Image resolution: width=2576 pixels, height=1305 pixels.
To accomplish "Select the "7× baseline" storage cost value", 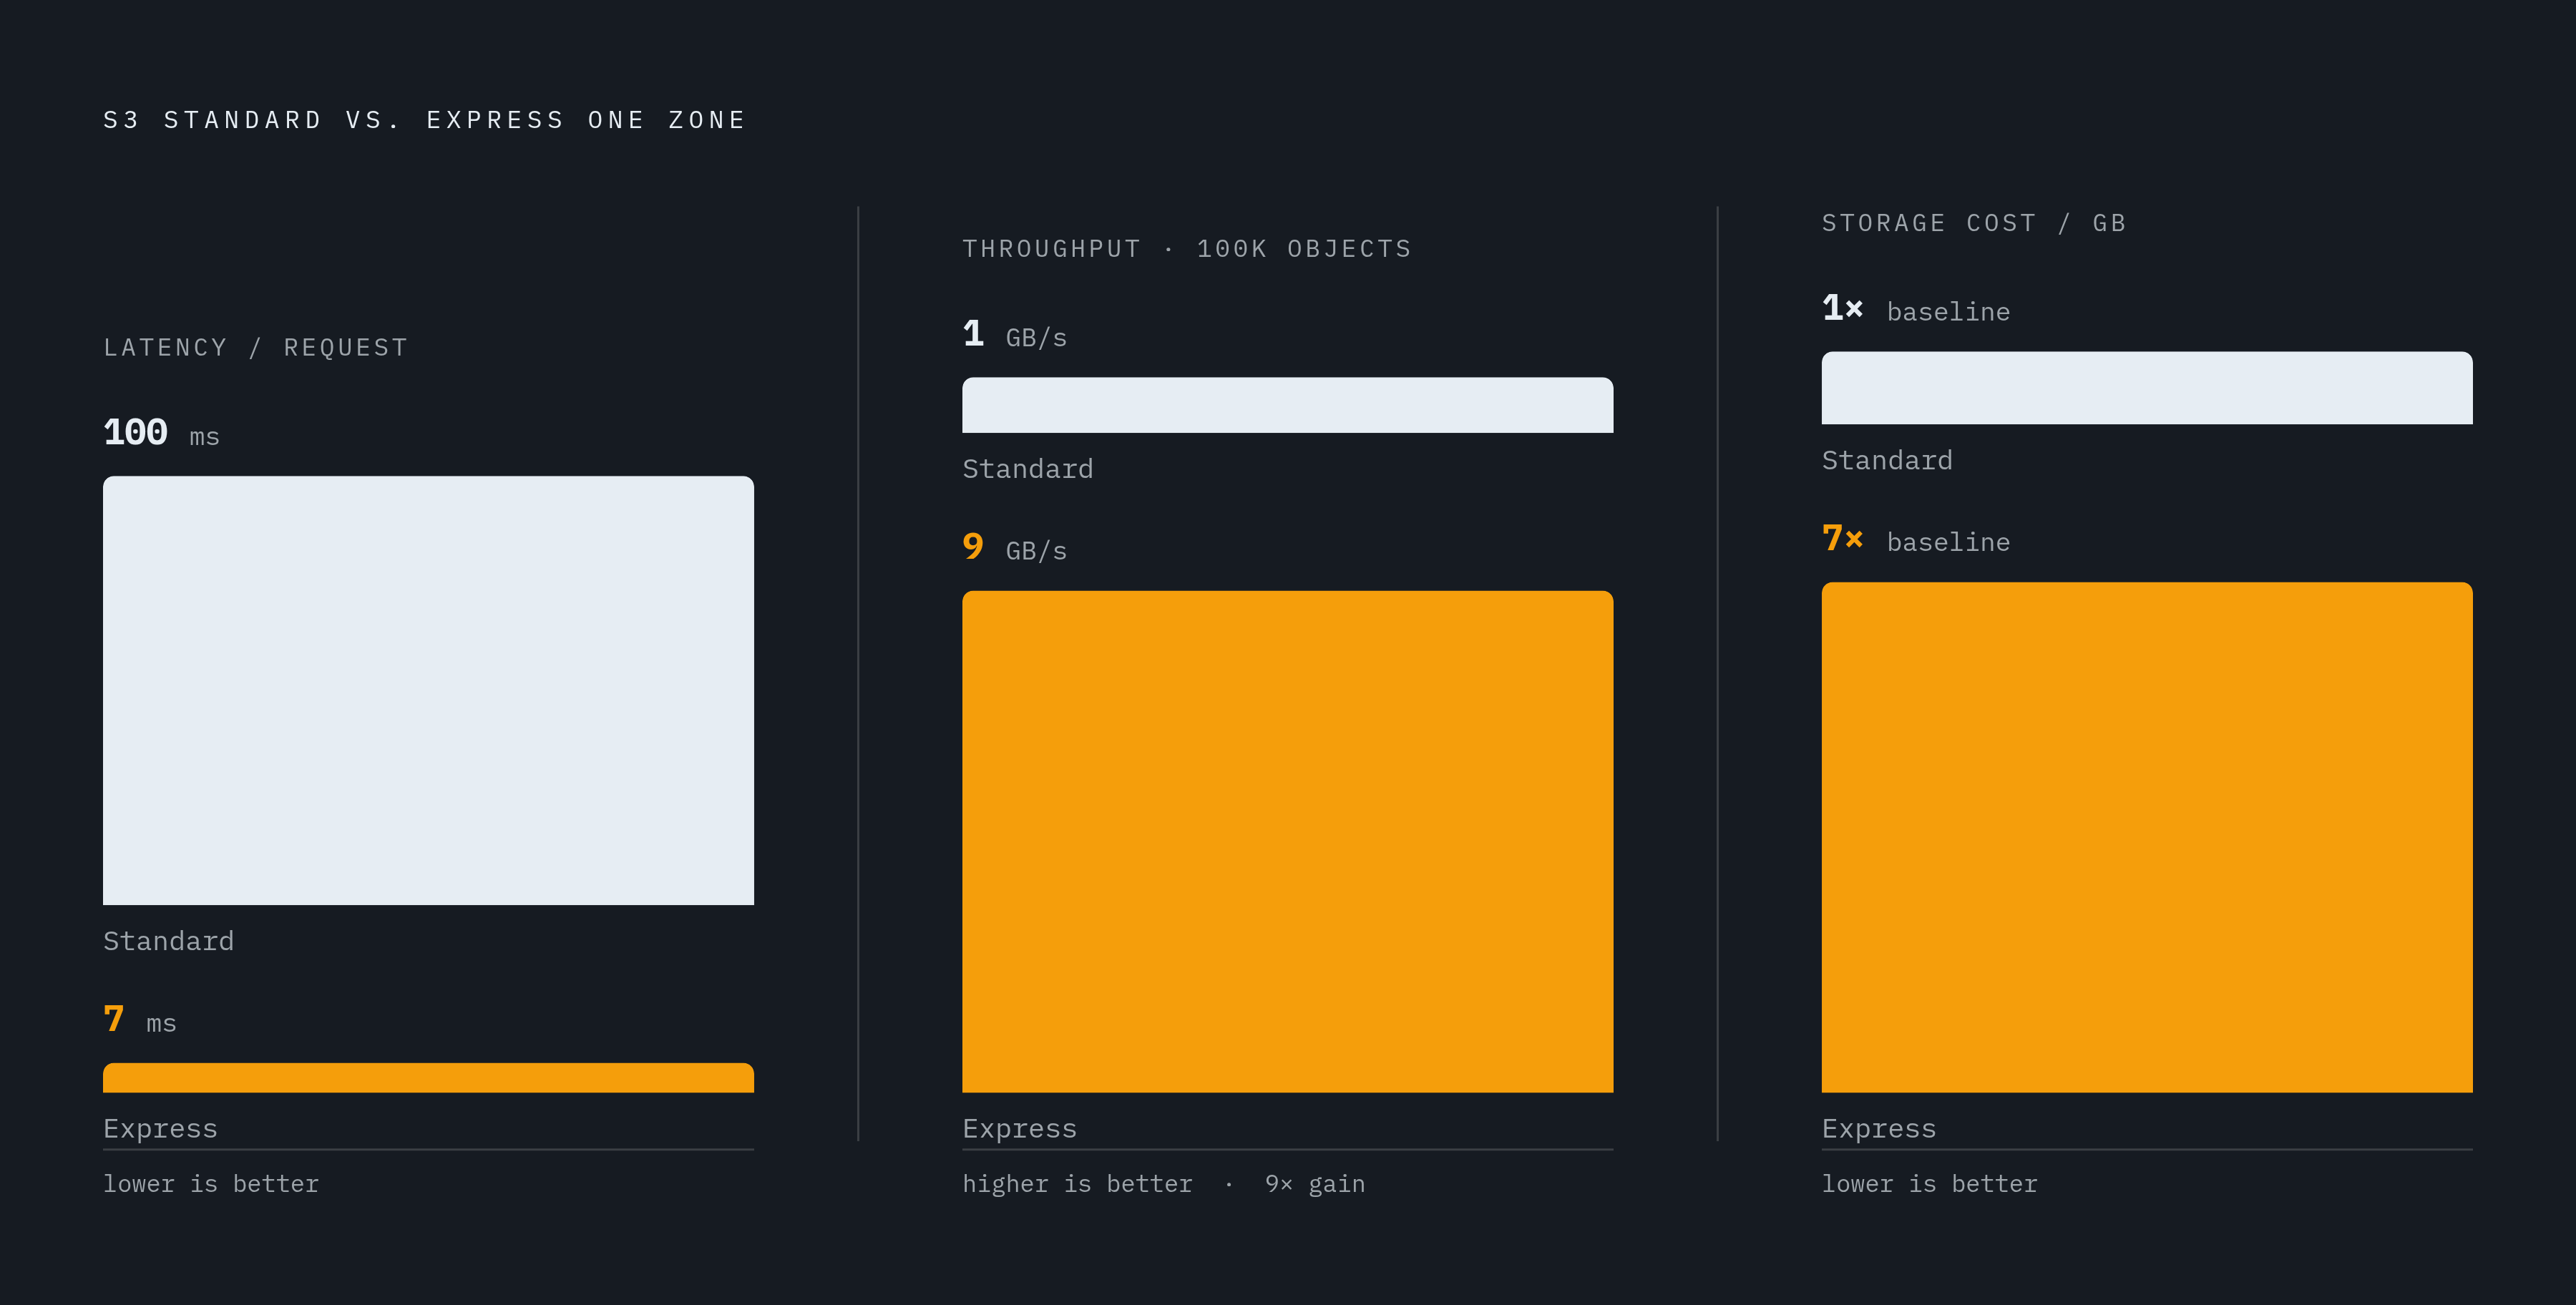I will click(1916, 539).
